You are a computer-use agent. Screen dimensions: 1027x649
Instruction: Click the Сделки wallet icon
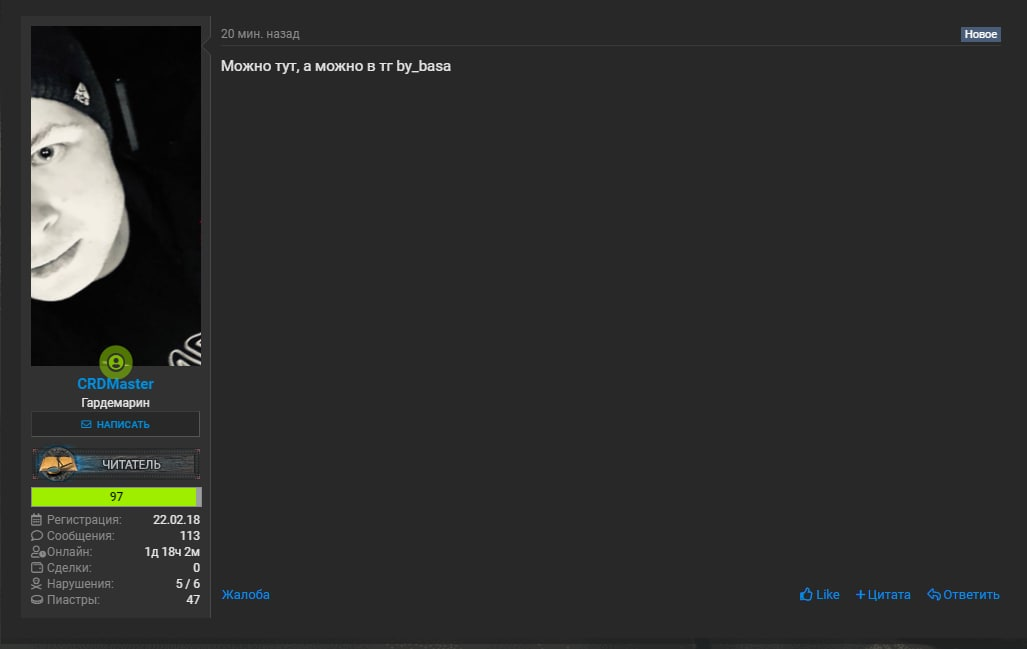[x=37, y=568]
